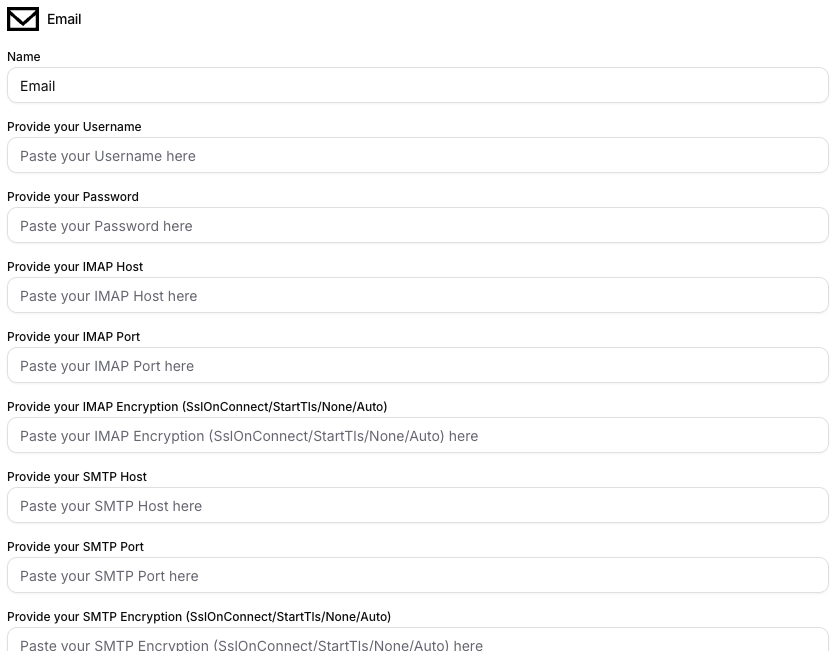Click the SMTP Host input field
840x666 pixels.
(417, 505)
